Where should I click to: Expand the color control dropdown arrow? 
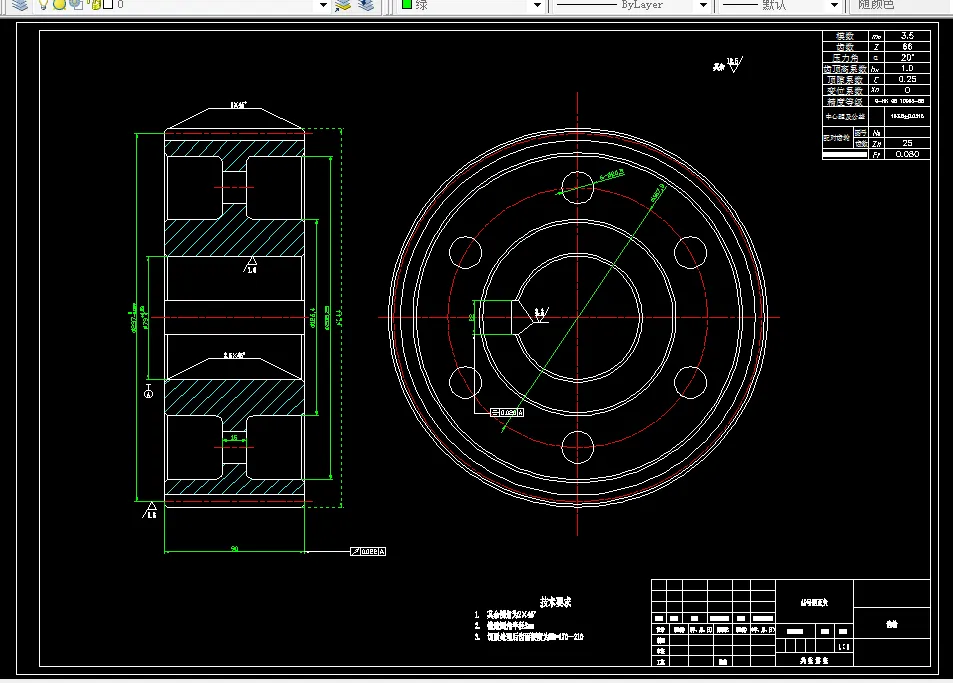tap(537, 5)
